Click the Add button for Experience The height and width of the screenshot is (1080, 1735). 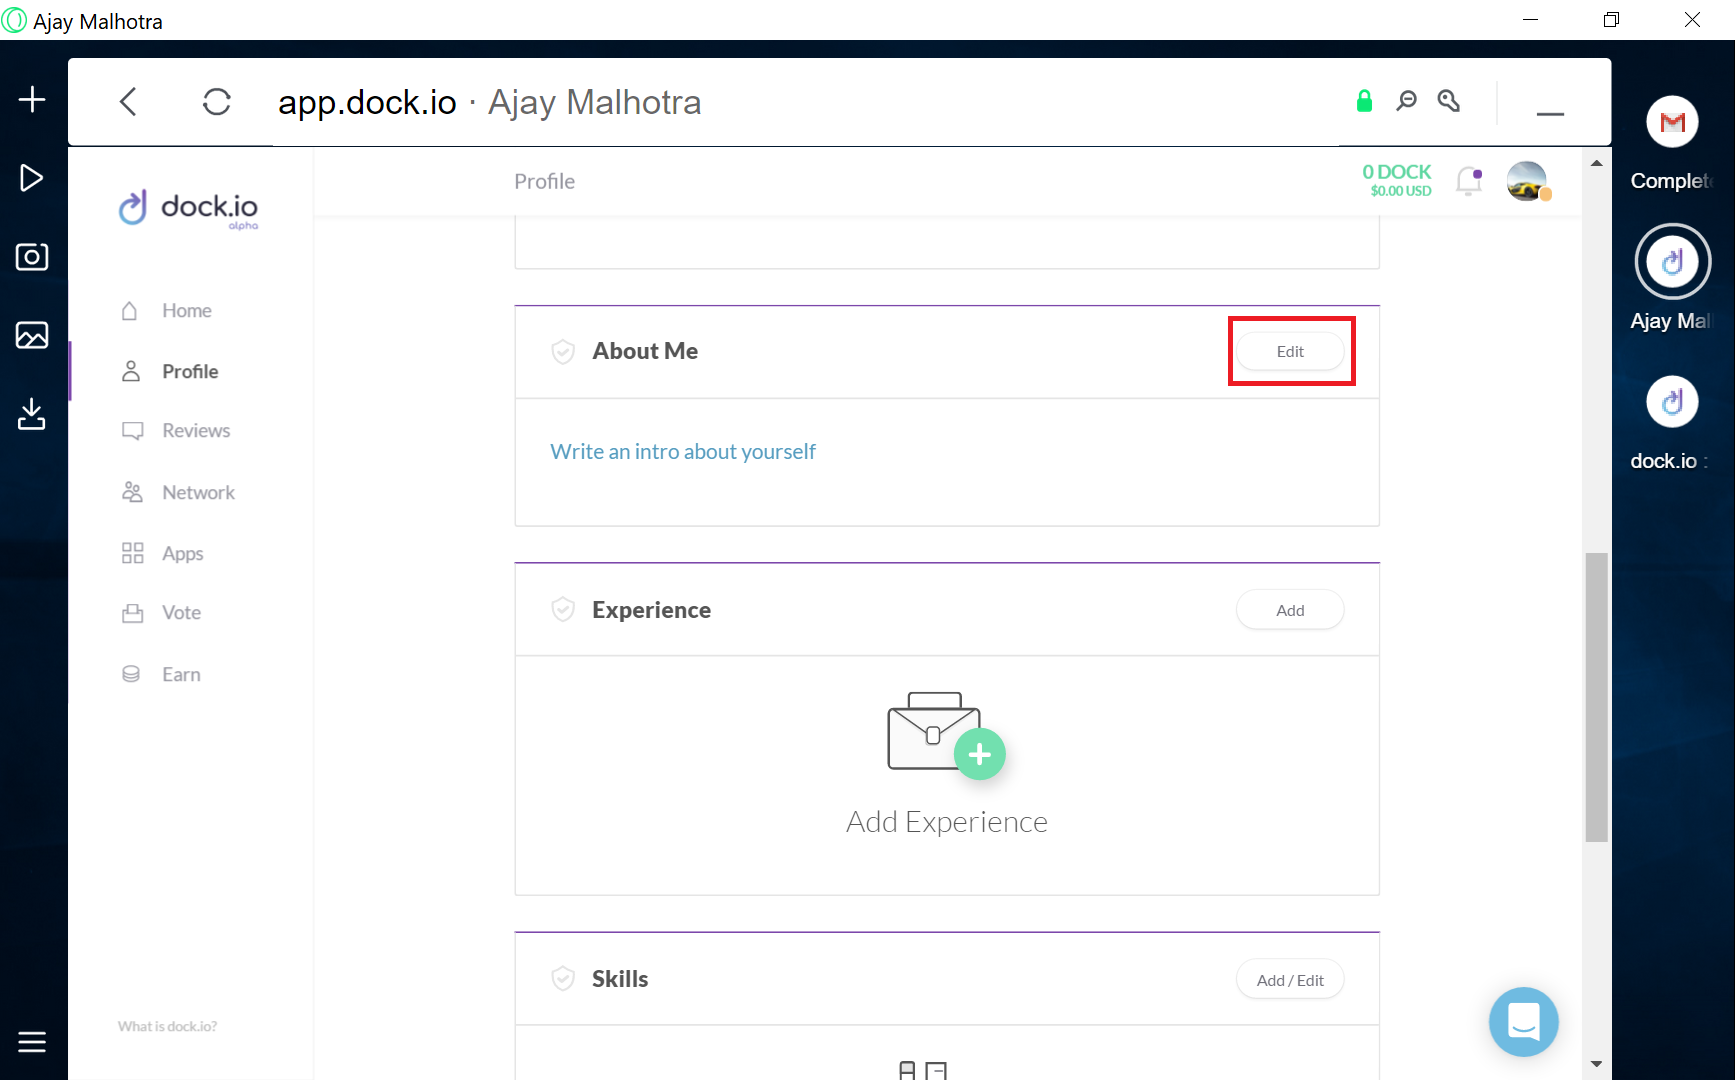1290,610
